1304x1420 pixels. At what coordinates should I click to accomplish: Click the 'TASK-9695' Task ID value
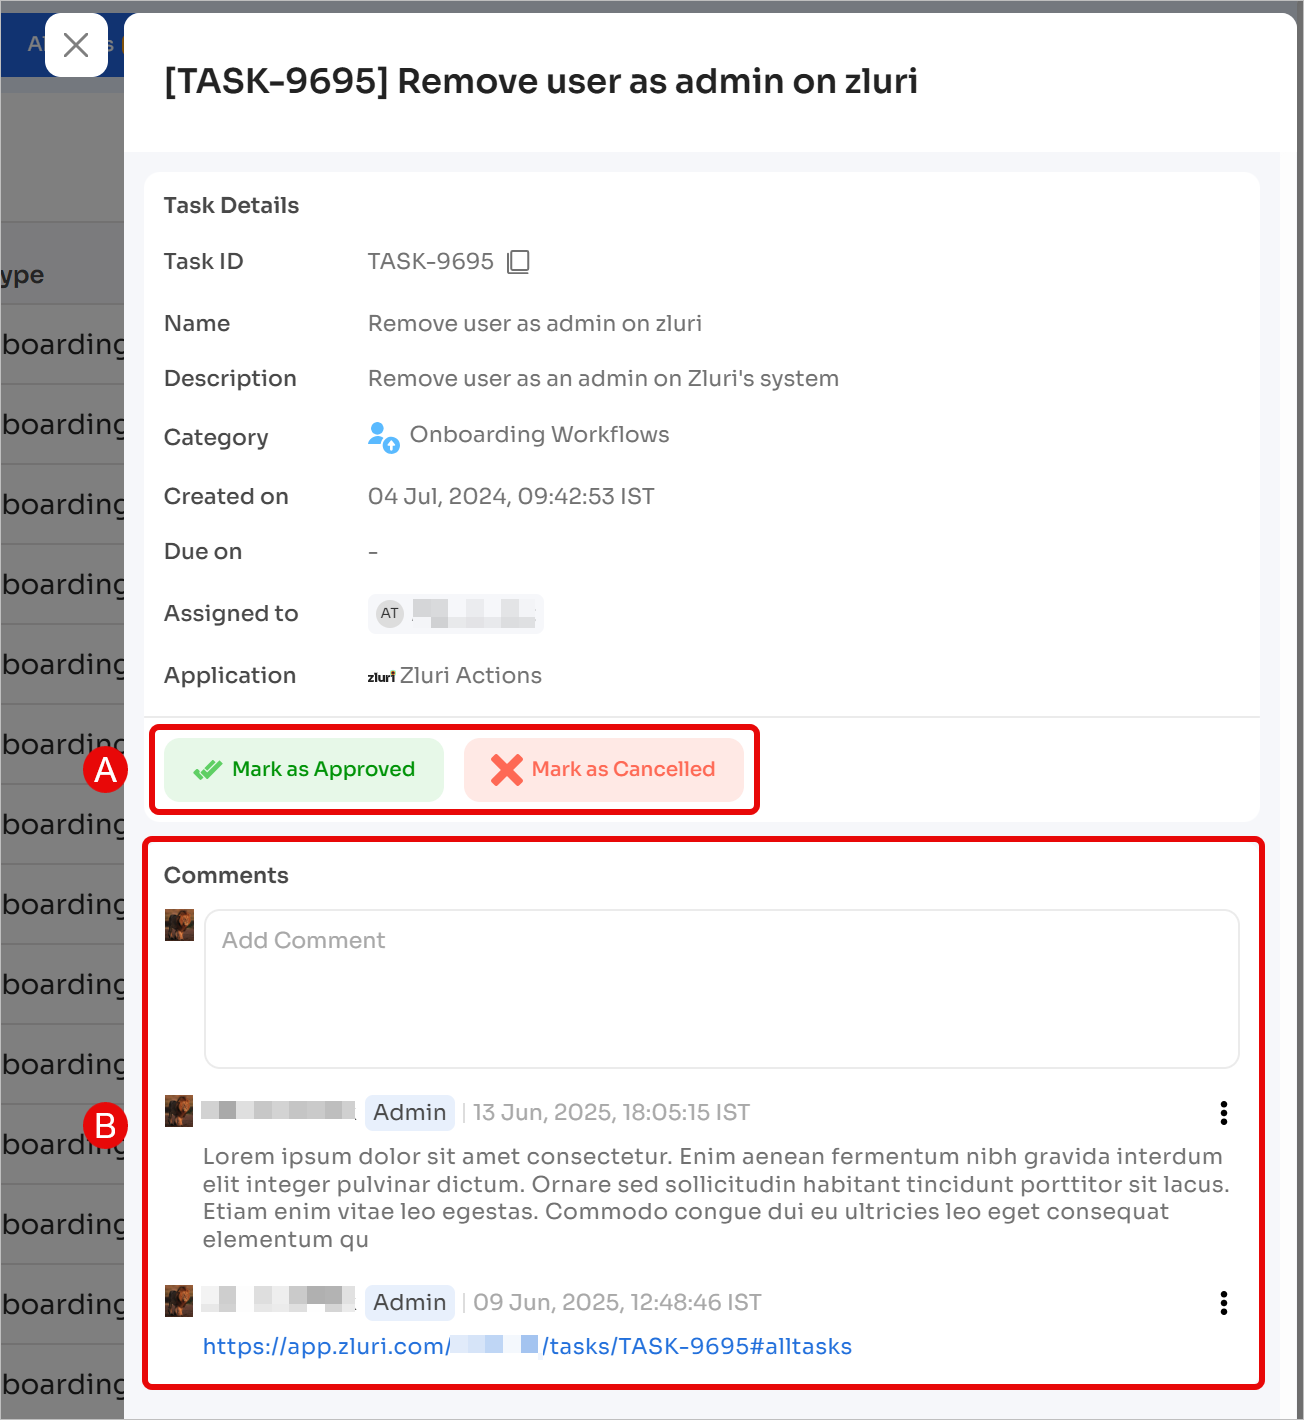[431, 261]
